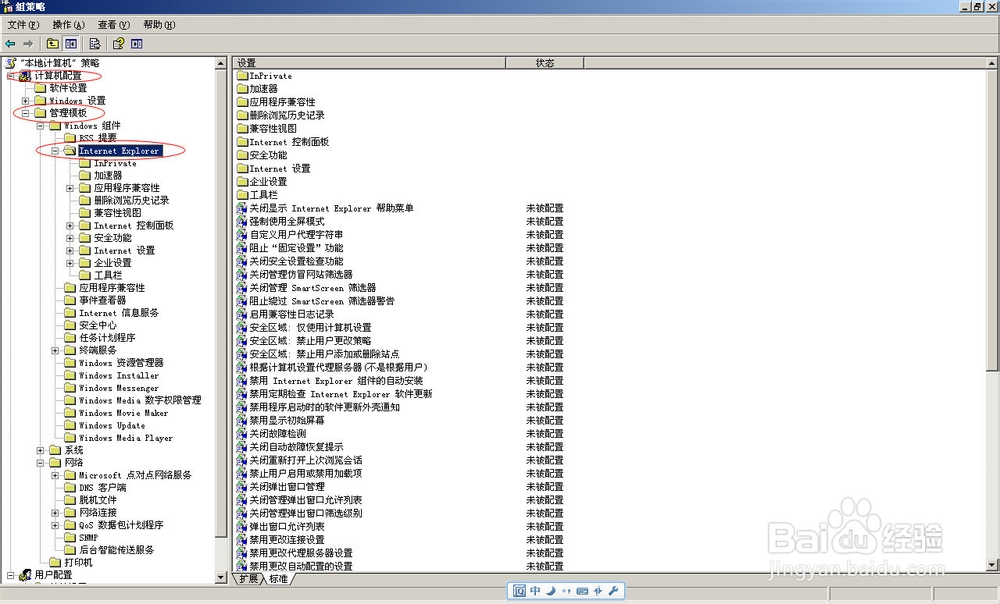Click the 计算机配置 computer icon in tree
The height and width of the screenshot is (604, 1000).
(26, 76)
